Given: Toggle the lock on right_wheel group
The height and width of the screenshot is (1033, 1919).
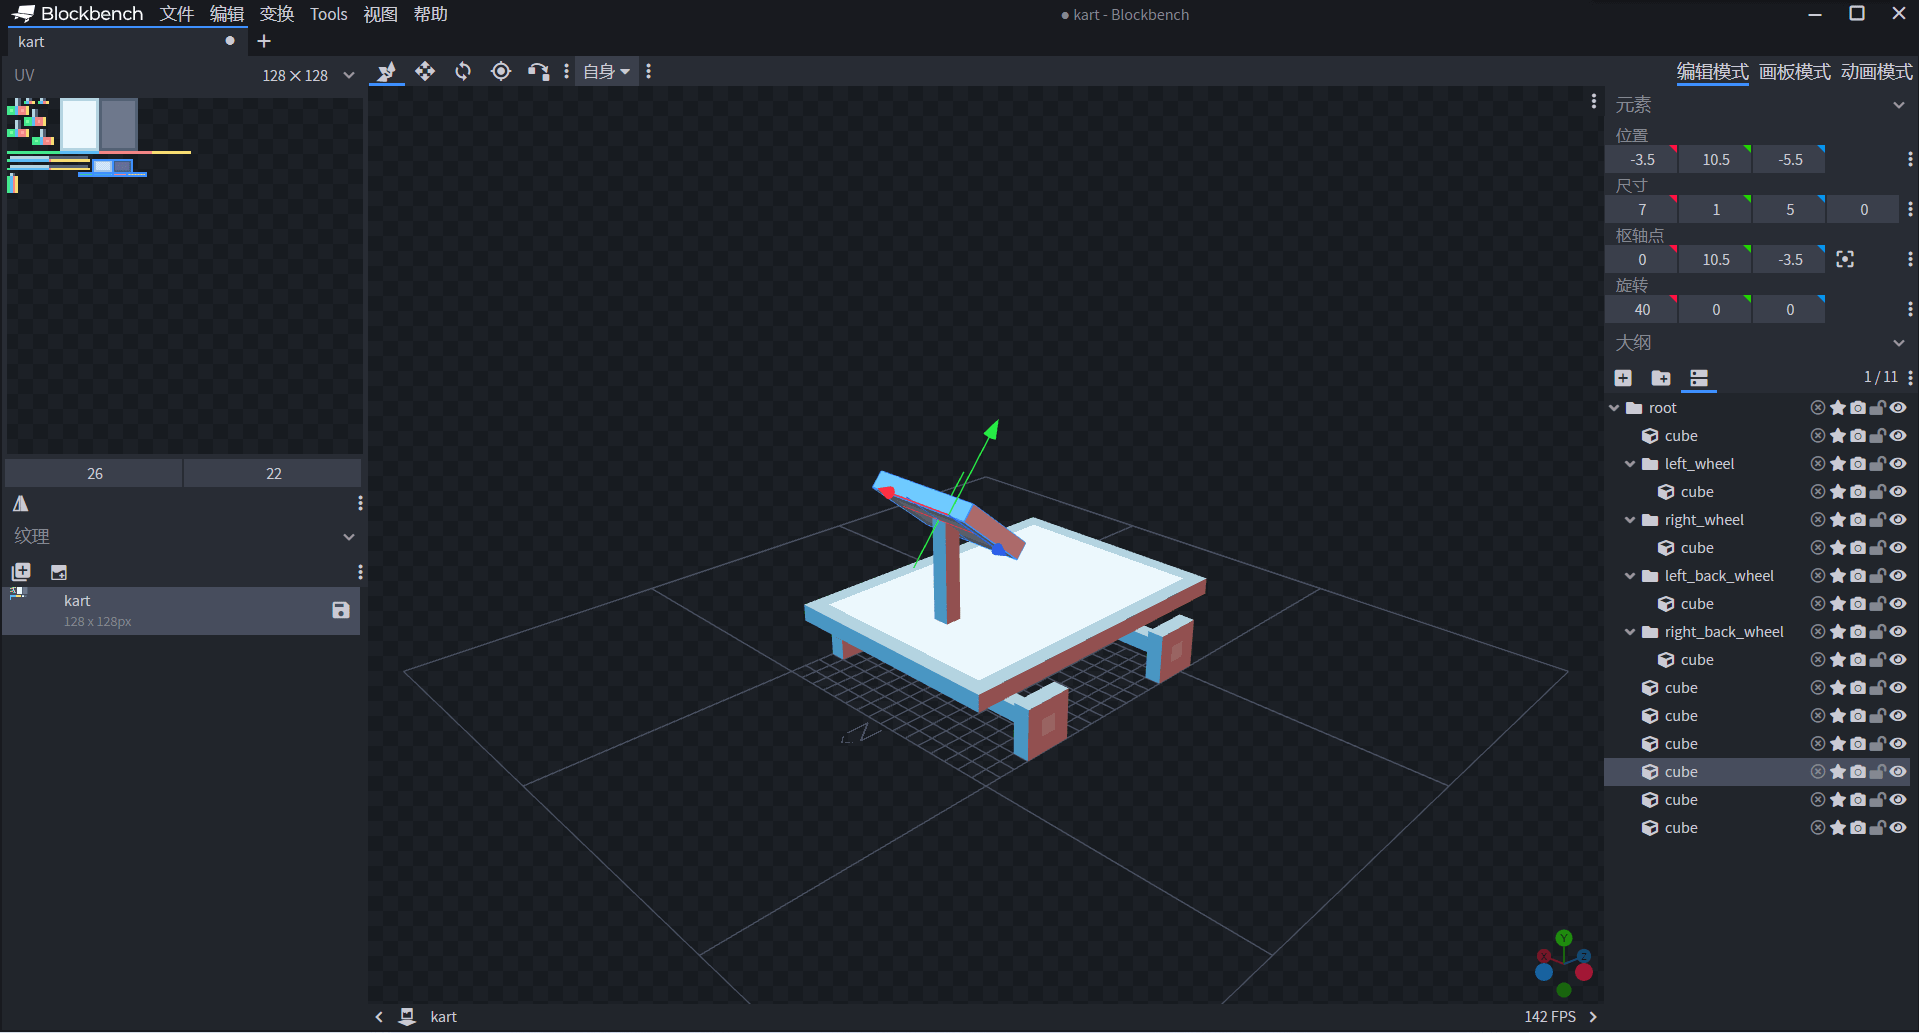Looking at the screenshot, I should pos(1878,520).
